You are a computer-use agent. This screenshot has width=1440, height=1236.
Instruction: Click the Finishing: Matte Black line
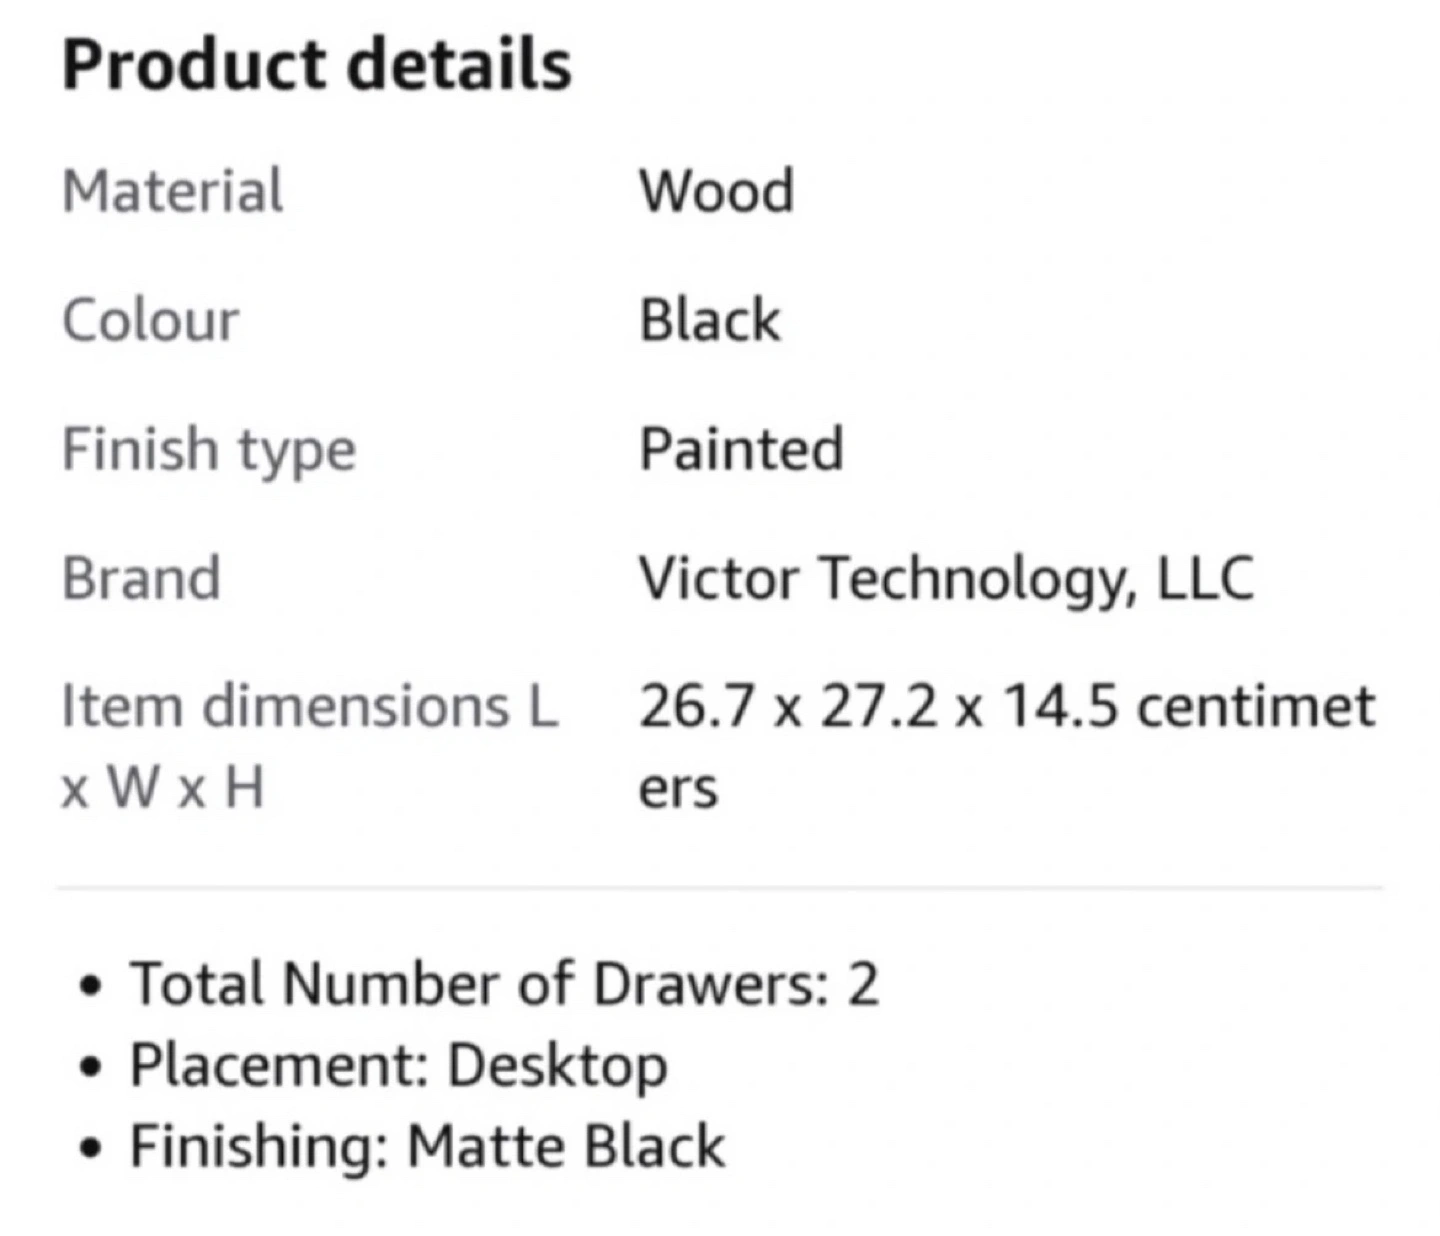tap(427, 1146)
